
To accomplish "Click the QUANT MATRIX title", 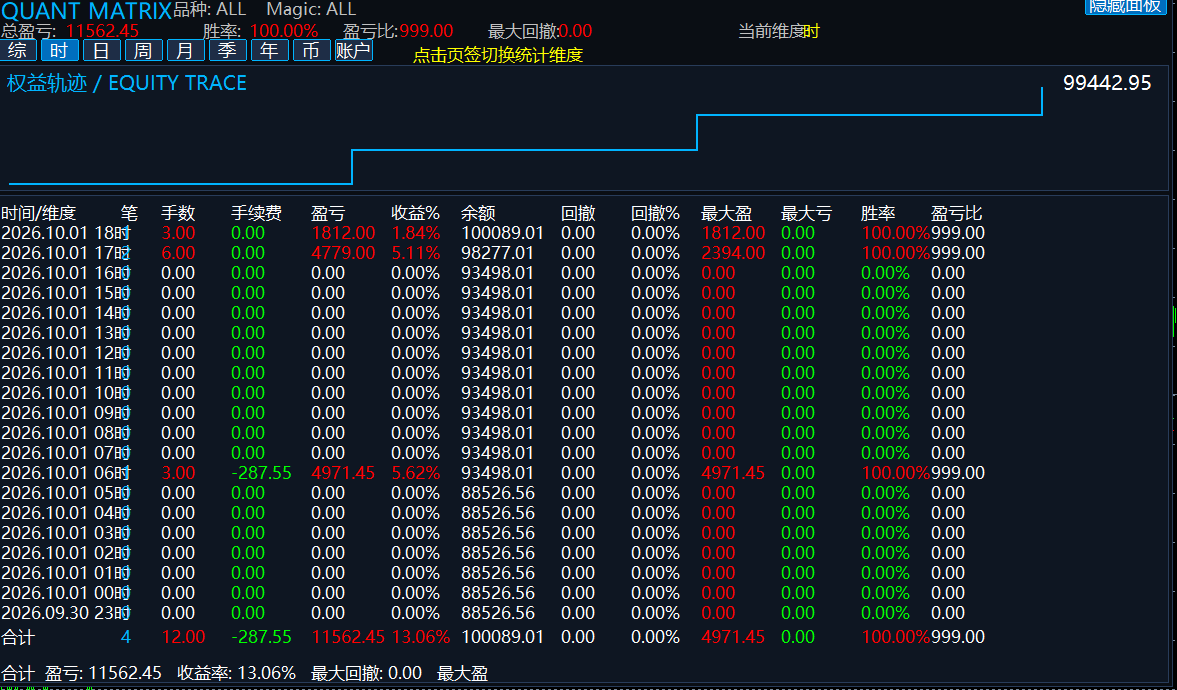I will point(86,11).
